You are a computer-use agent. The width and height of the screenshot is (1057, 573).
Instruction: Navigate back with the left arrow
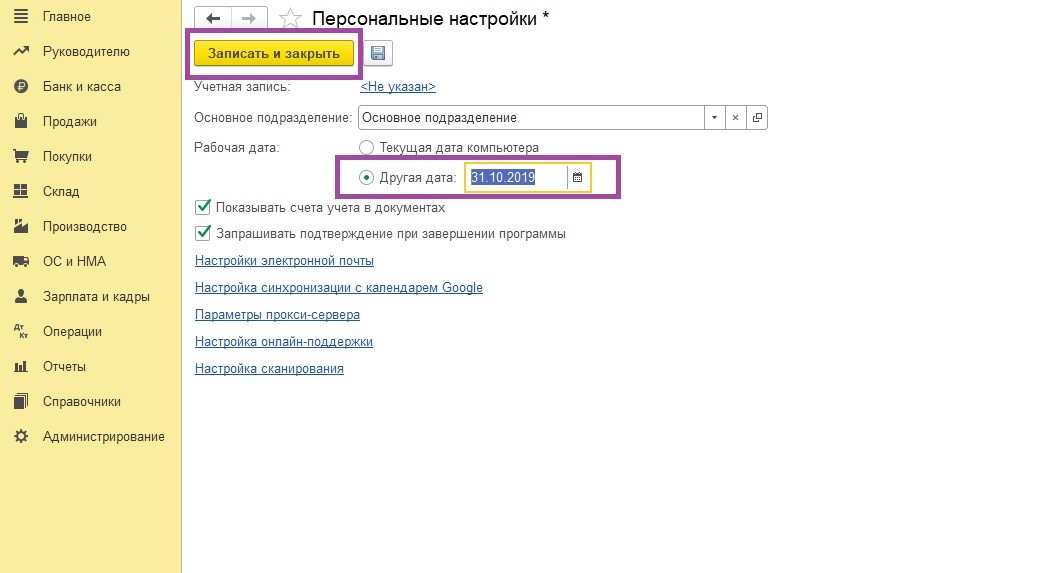(212, 19)
